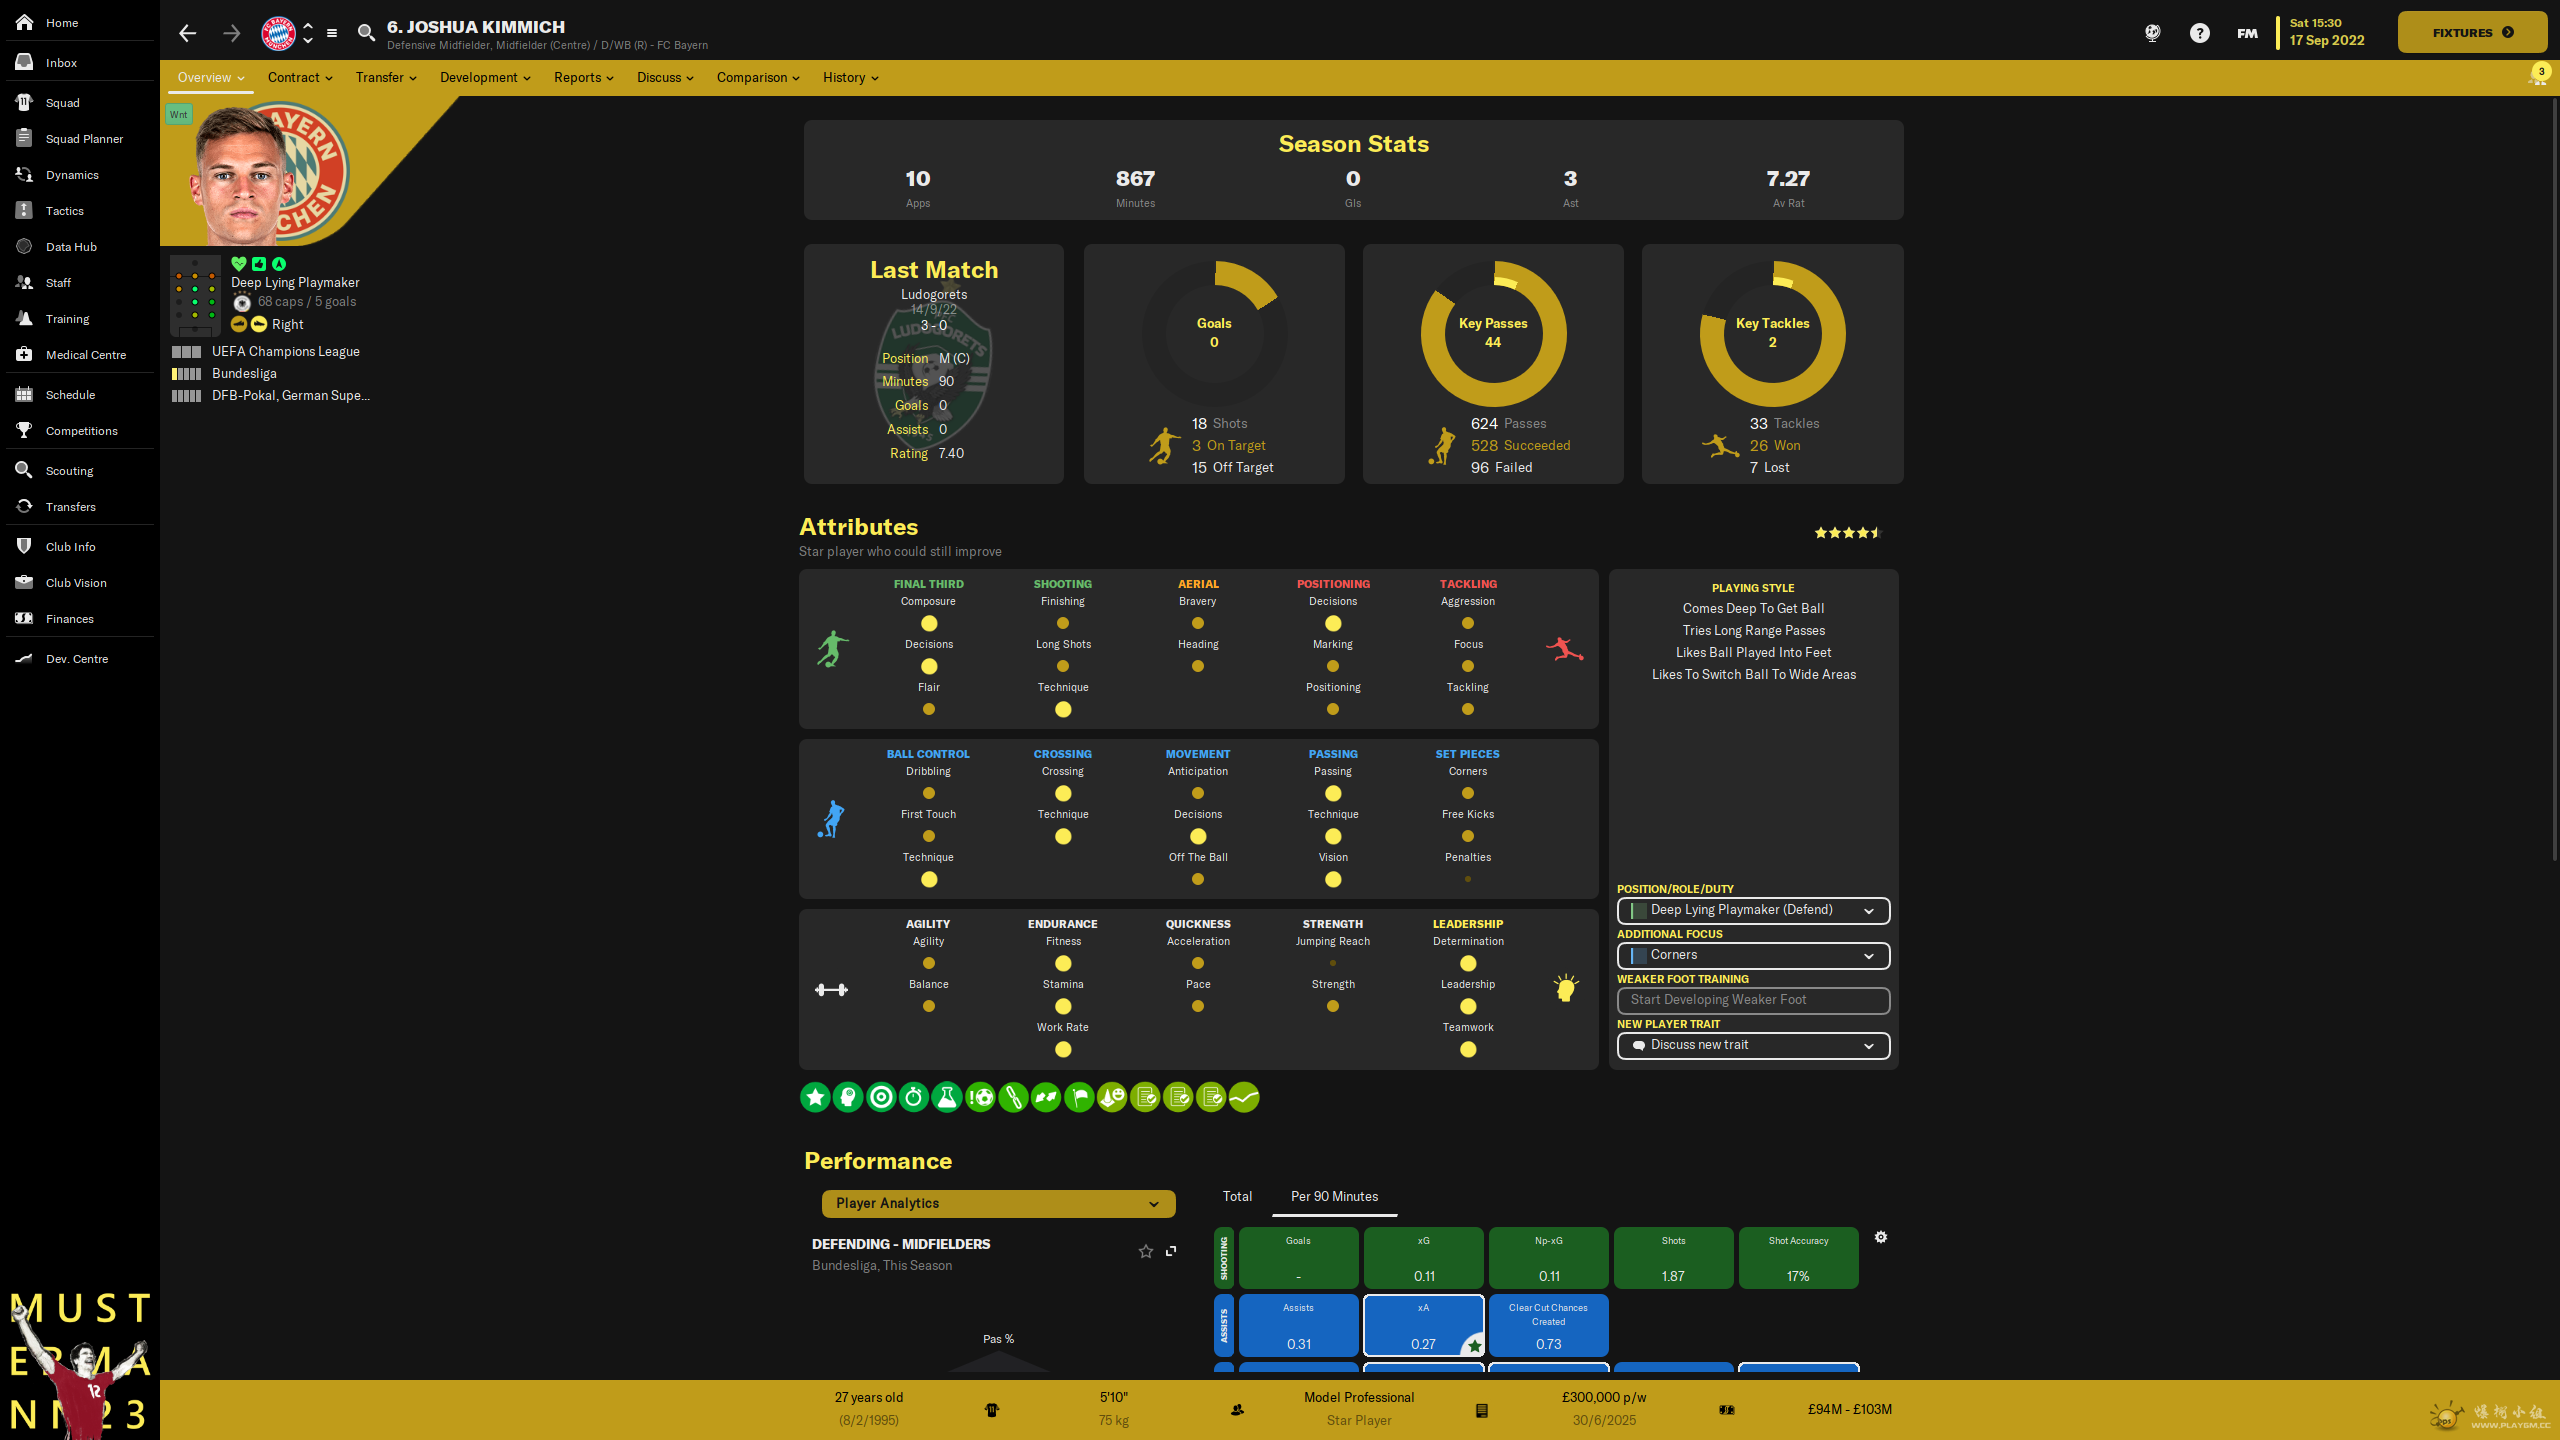Go back using the left arrow
Viewport: 2560px width, 1440px height.
(x=187, y=33)
